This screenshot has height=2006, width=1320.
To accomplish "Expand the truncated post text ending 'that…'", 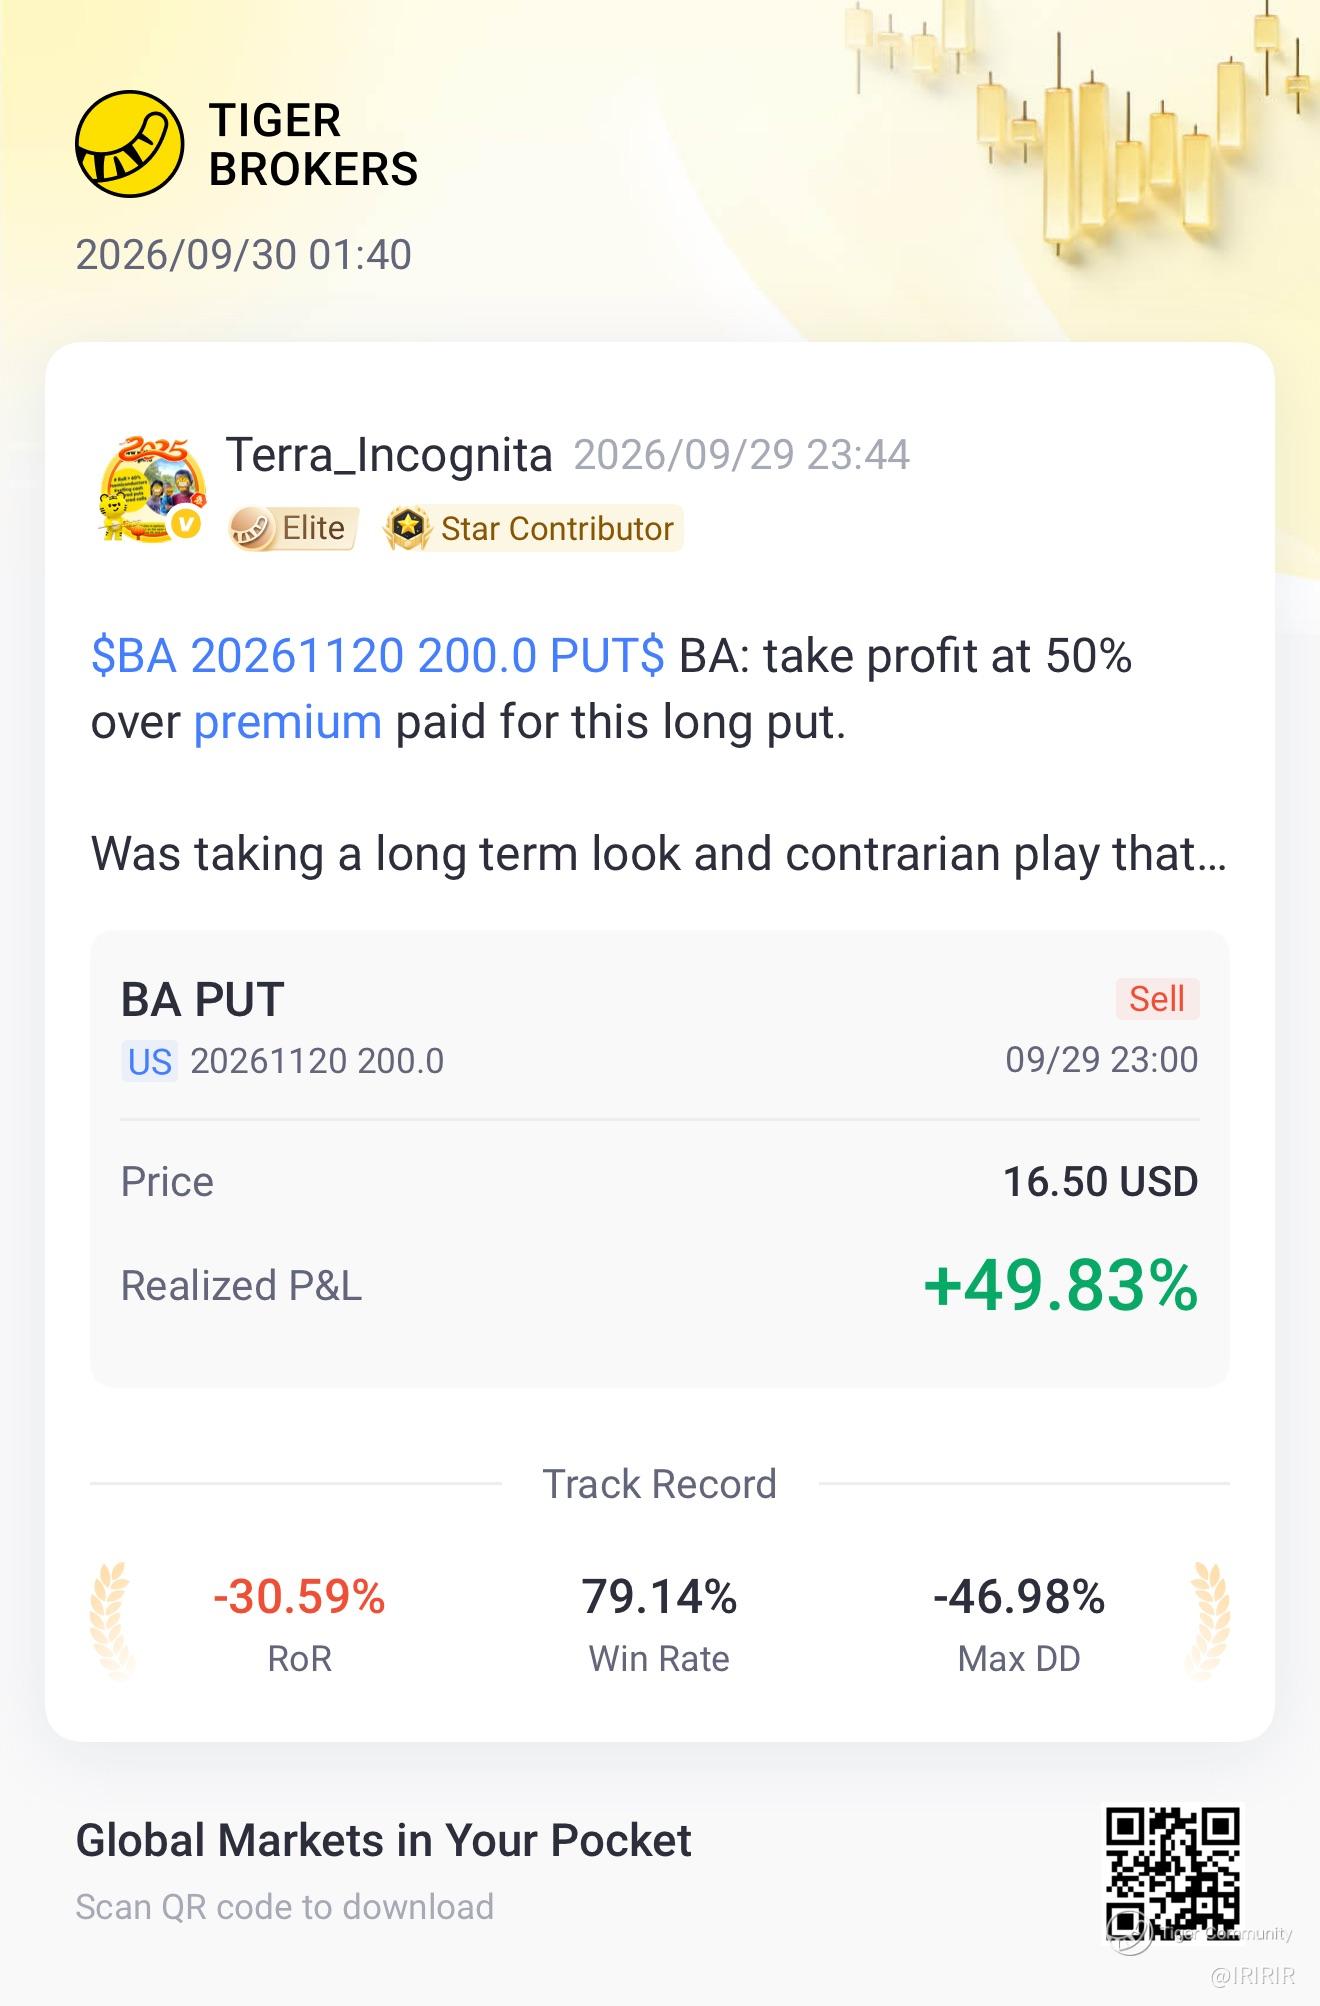I will 658,854.
